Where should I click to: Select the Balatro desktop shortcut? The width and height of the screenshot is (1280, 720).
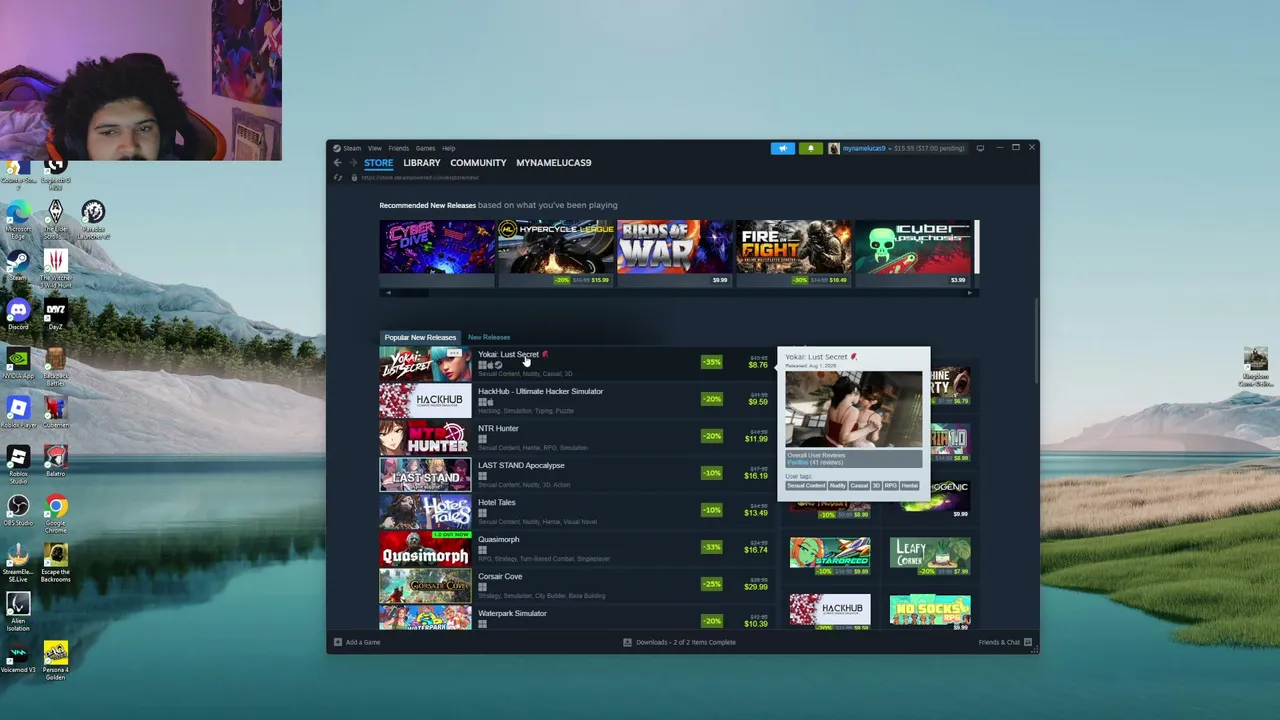pyautogui.click(x=55, y=461)
